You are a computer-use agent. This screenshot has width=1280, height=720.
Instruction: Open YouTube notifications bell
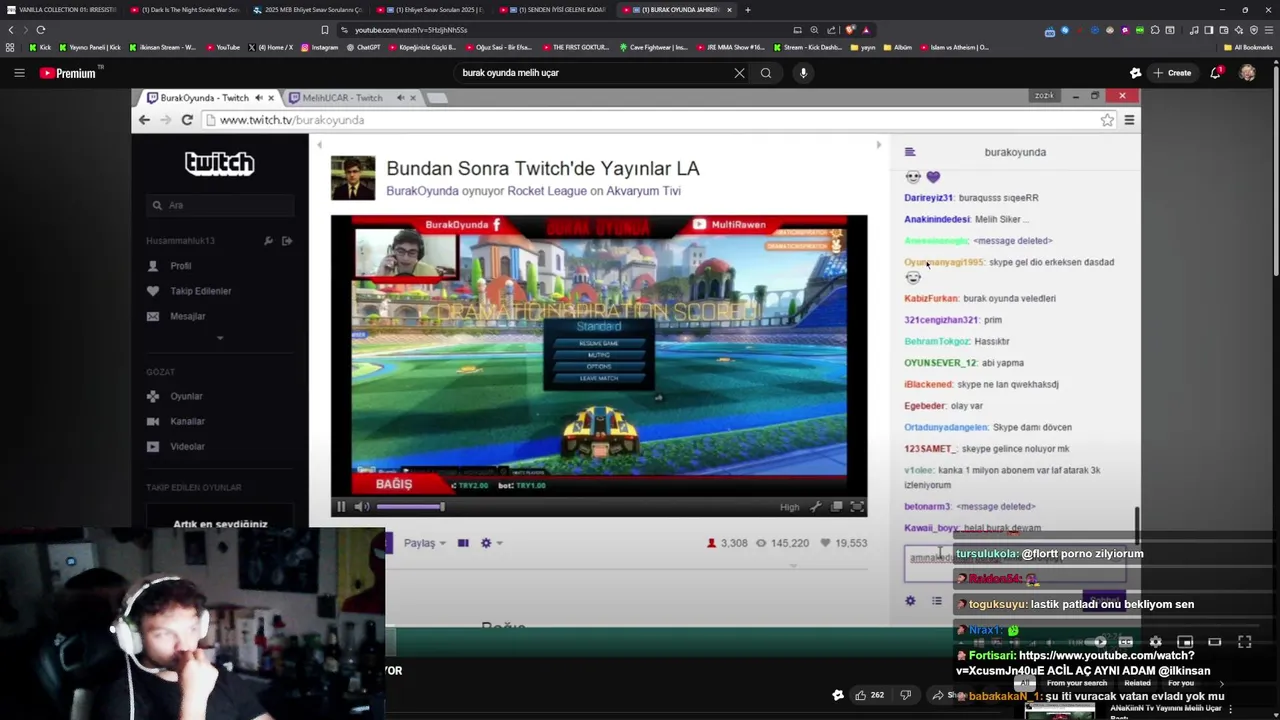[x=1216, y=73]
